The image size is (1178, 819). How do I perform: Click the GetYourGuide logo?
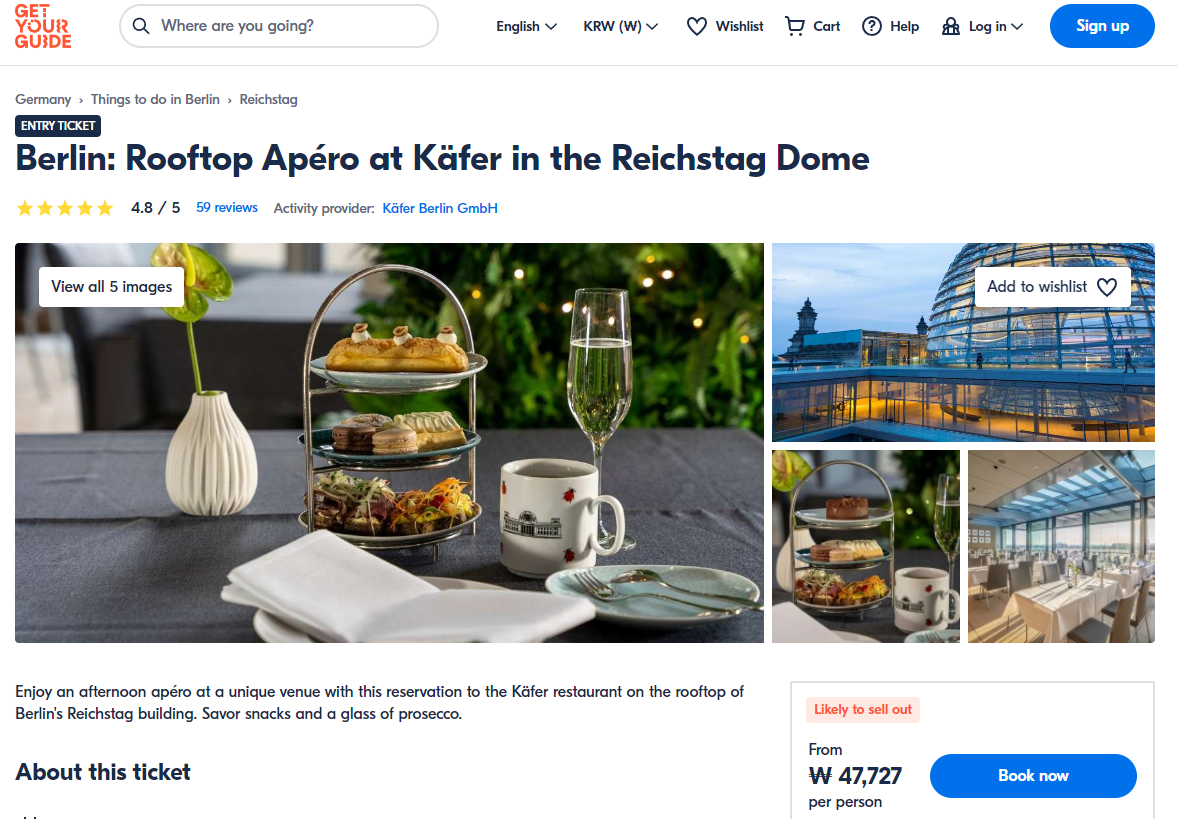(x=43, y=26)
